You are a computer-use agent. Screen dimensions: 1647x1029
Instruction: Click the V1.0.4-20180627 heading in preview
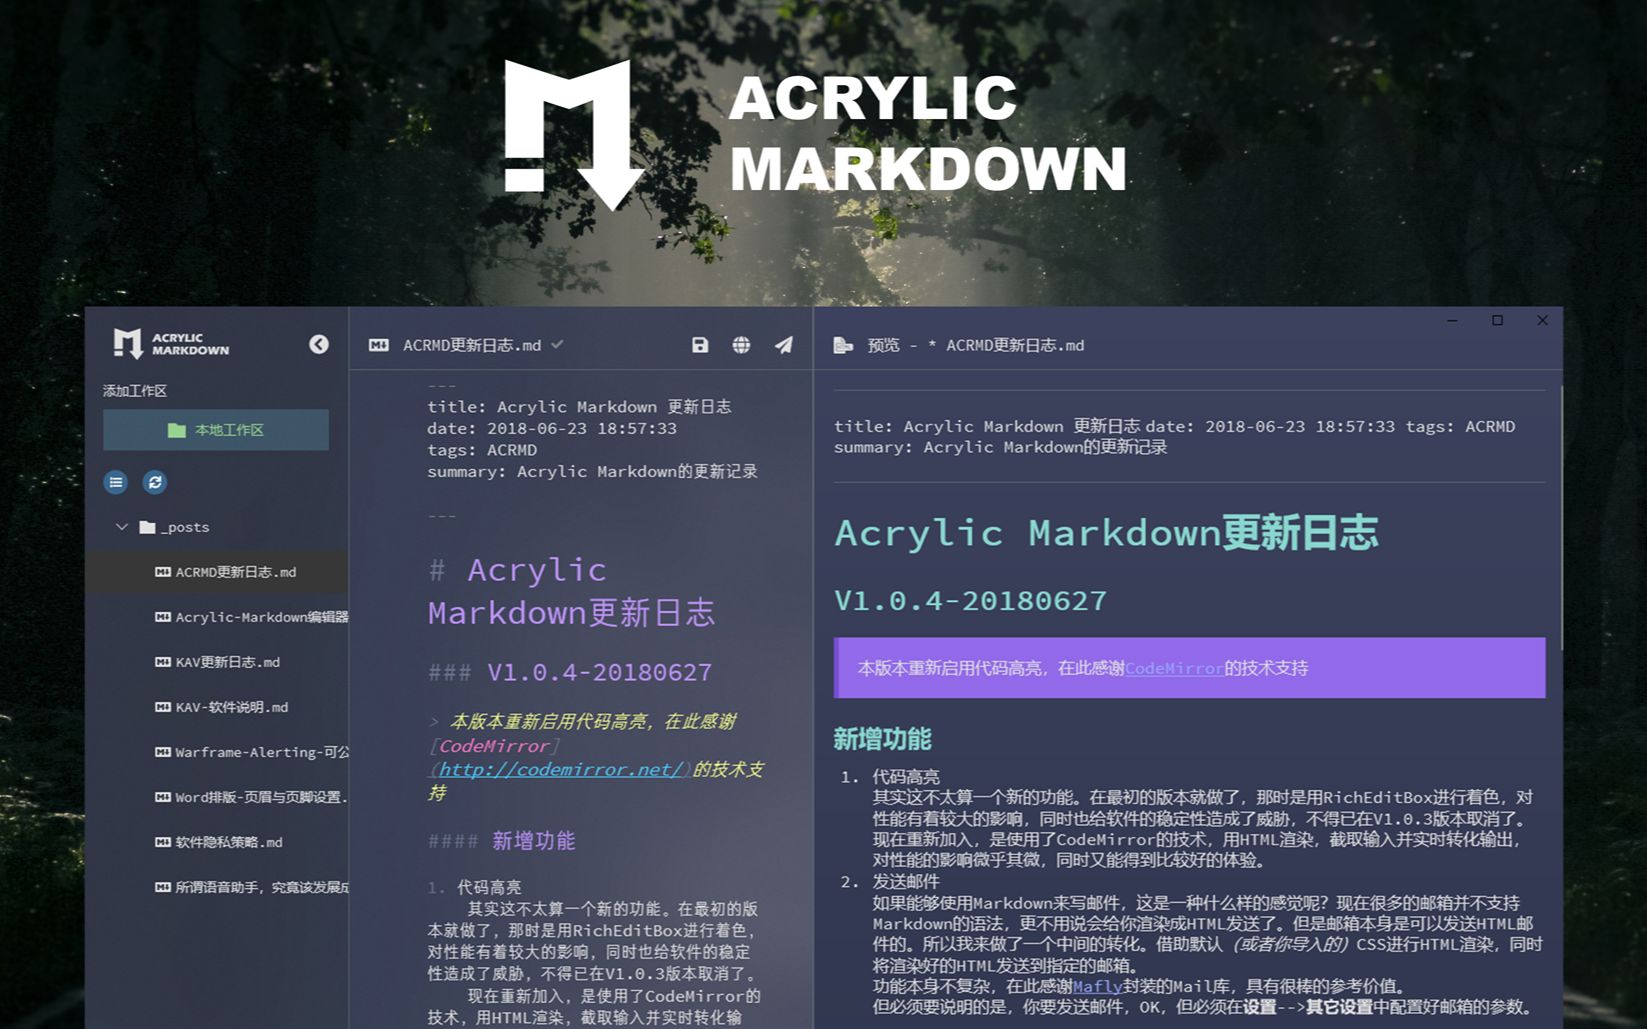point(971,600)
